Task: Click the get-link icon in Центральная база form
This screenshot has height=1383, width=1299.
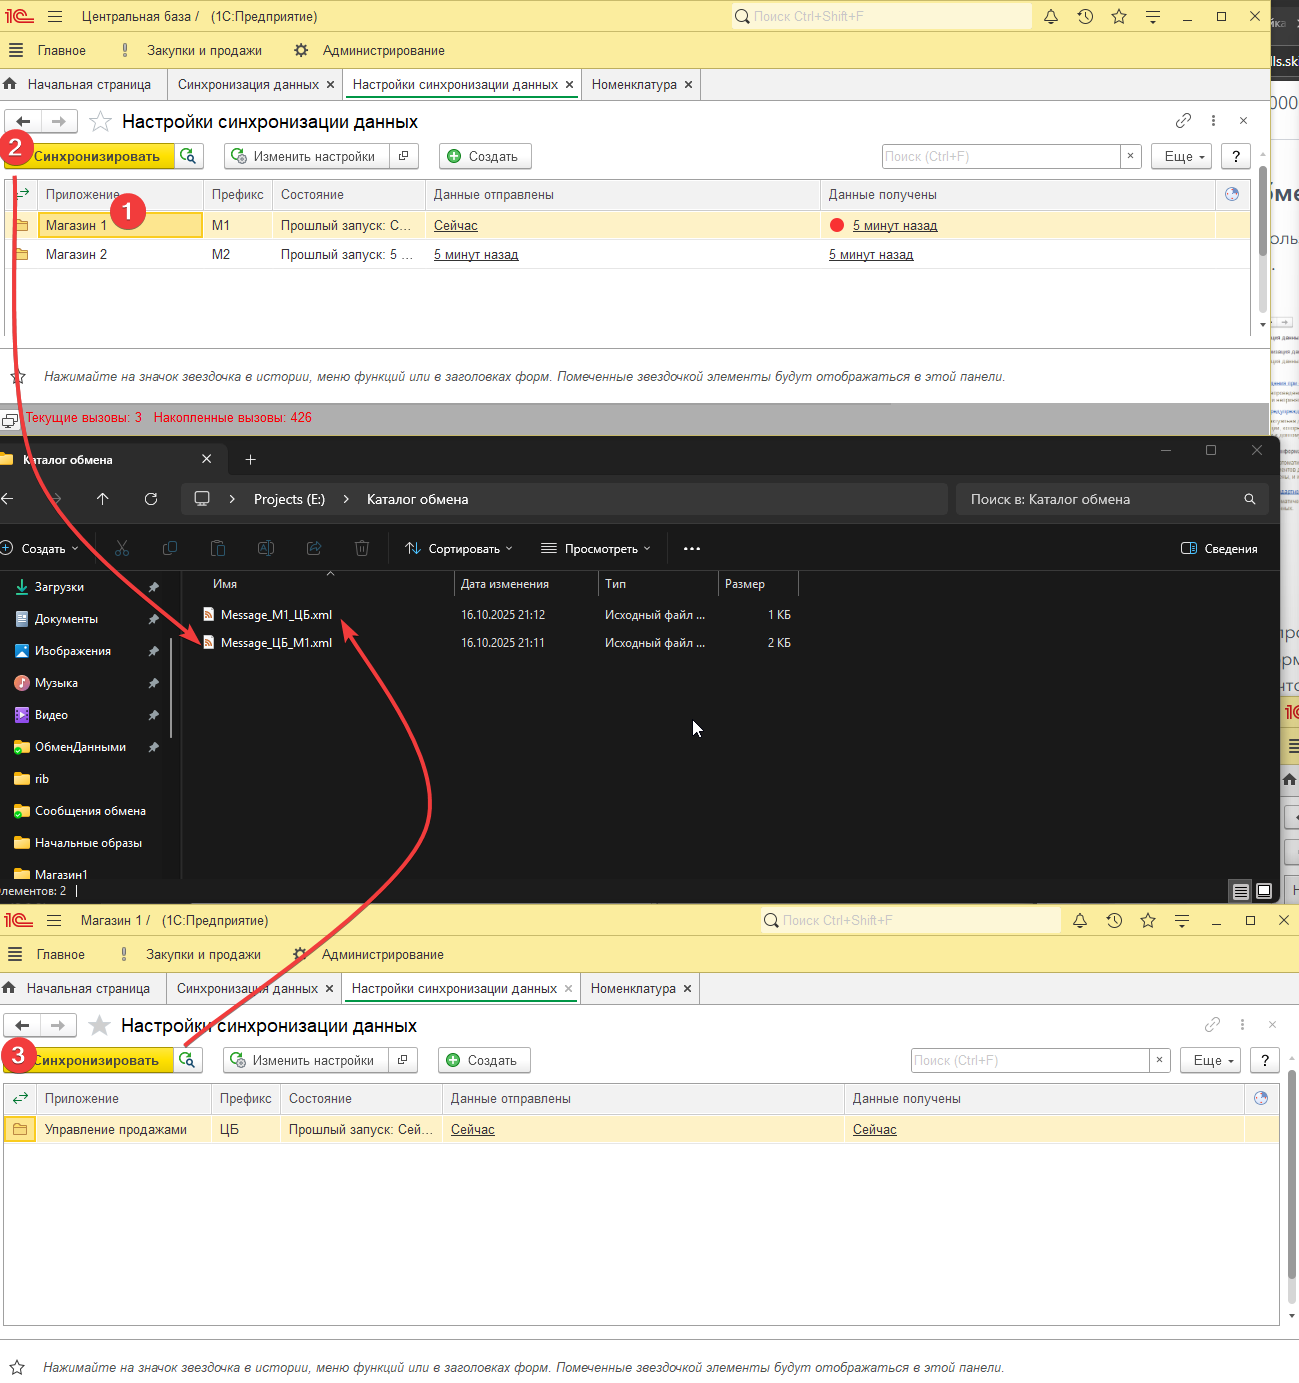Action: 1183,121
